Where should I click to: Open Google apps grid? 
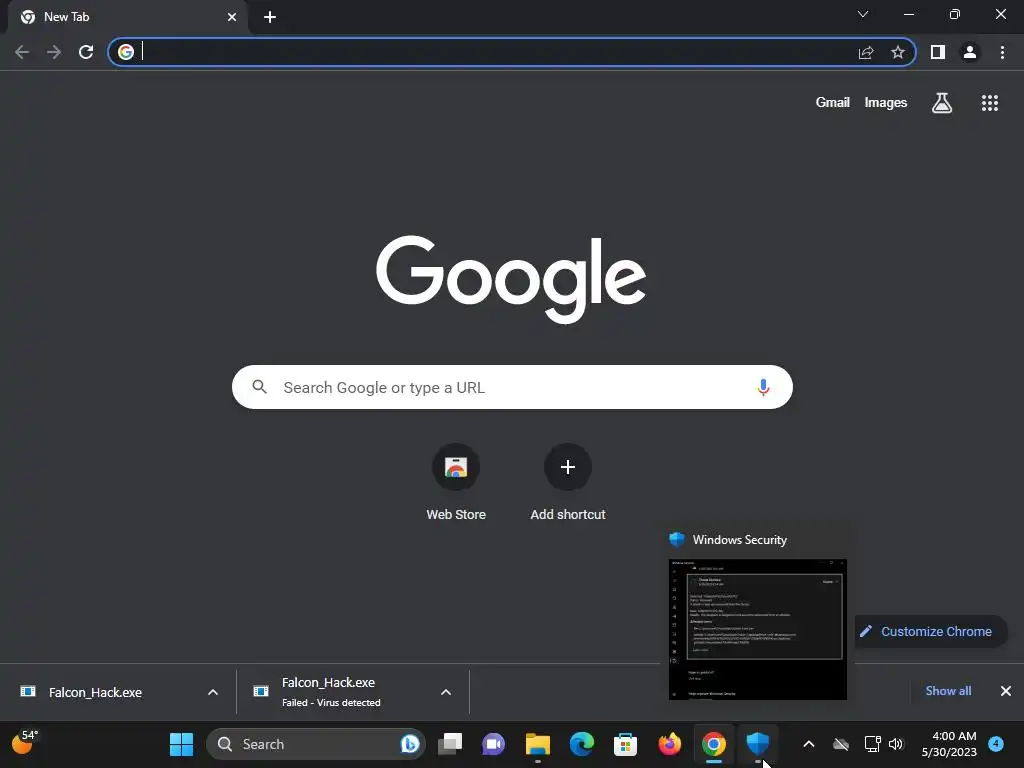990,103
